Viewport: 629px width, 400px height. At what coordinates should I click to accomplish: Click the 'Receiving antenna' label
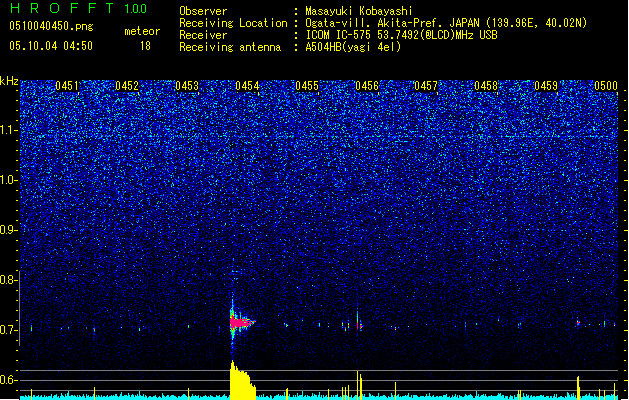click(230, 47)
